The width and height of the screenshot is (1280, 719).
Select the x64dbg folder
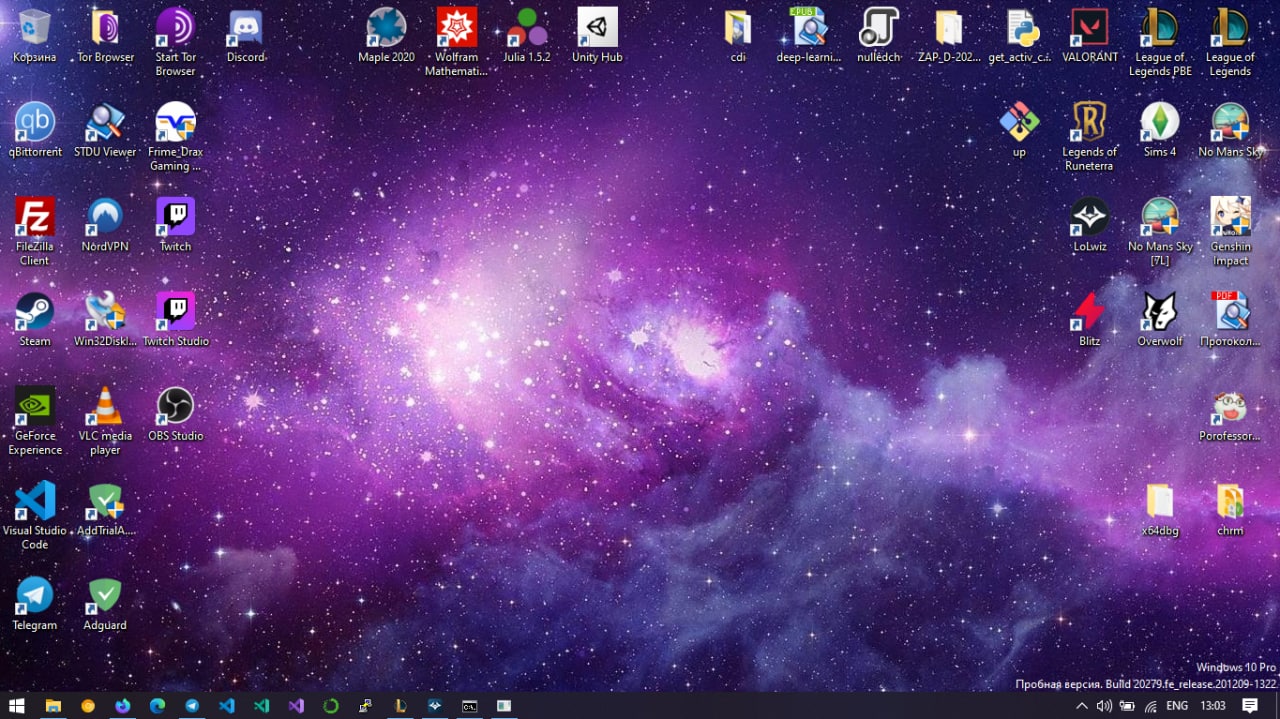click(1160, 510)
